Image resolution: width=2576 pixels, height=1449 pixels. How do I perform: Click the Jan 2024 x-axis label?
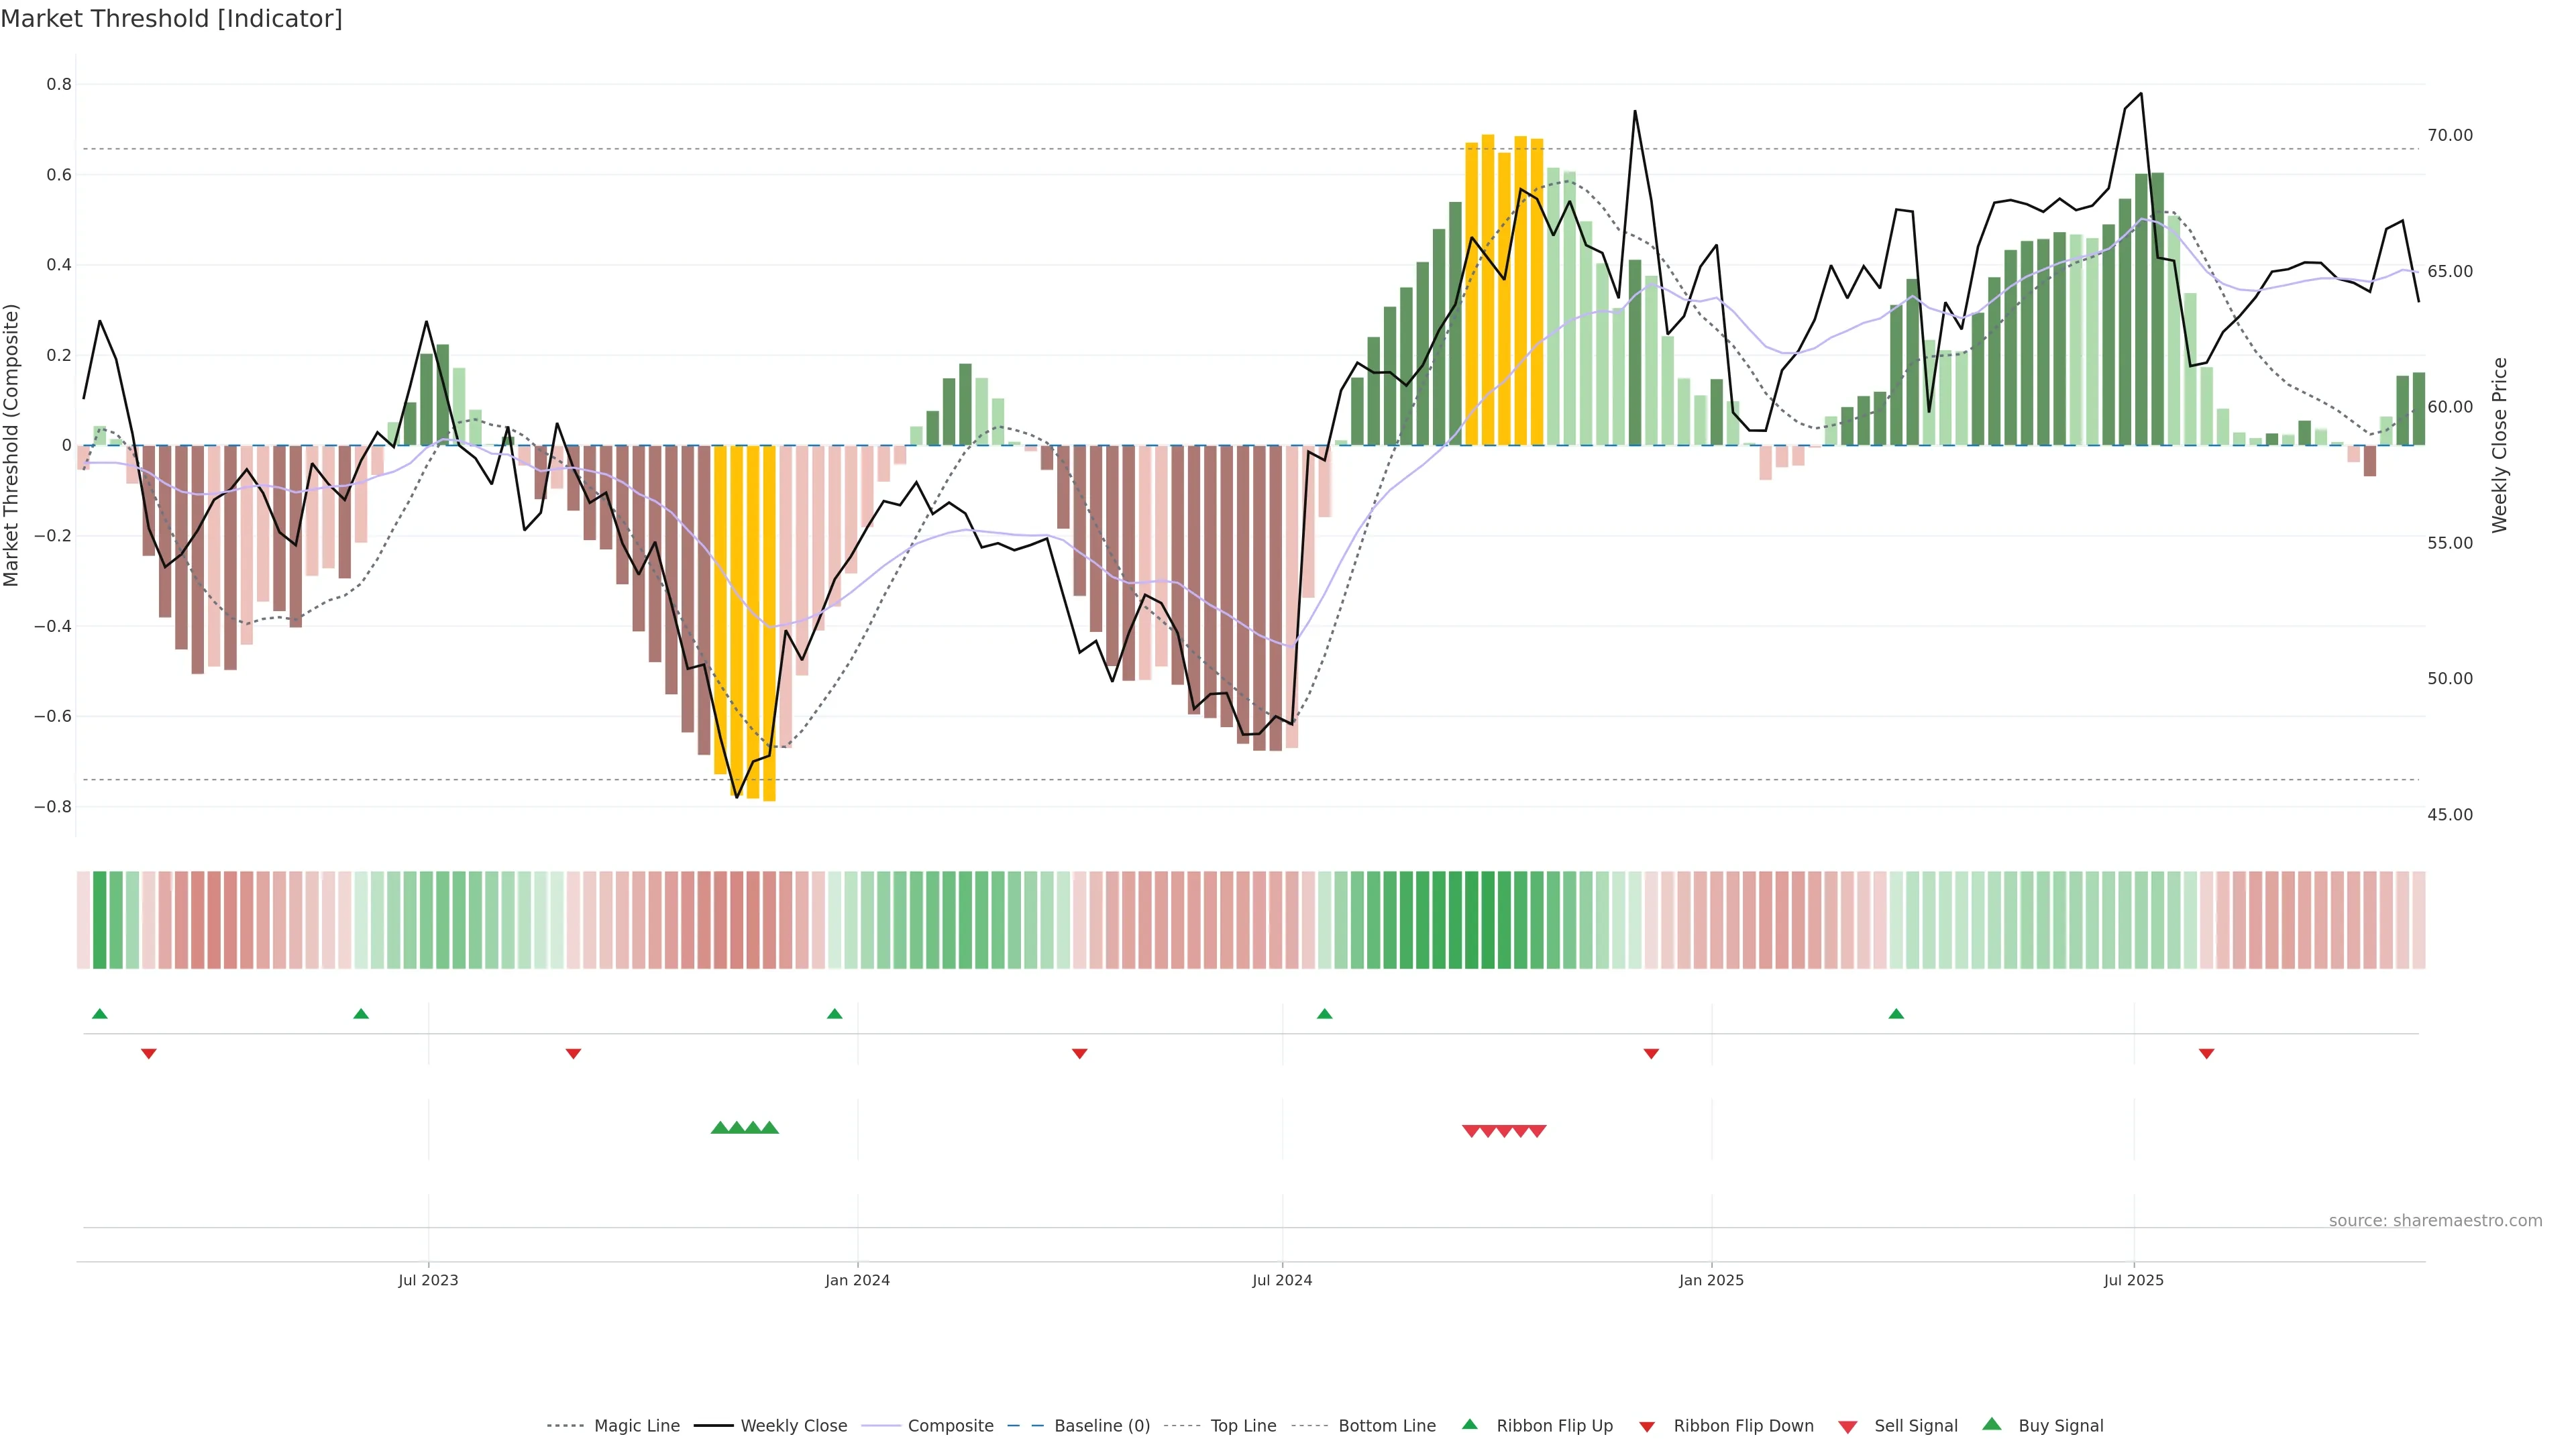click(x=857, y=1280)
